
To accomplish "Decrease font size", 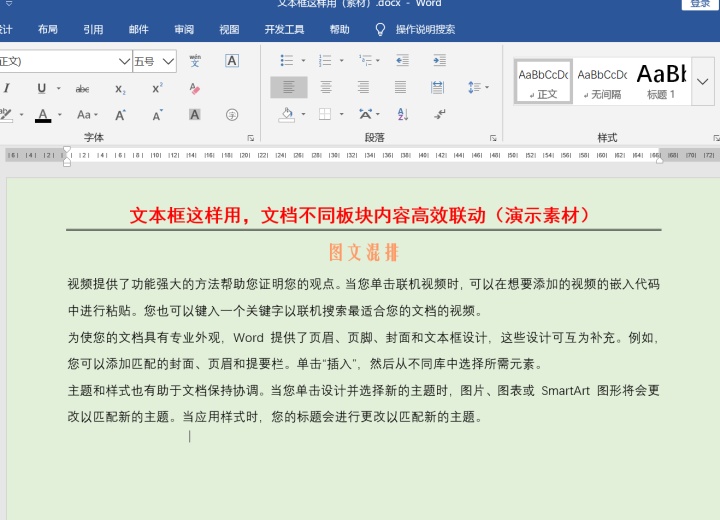I will click(158, 115).
